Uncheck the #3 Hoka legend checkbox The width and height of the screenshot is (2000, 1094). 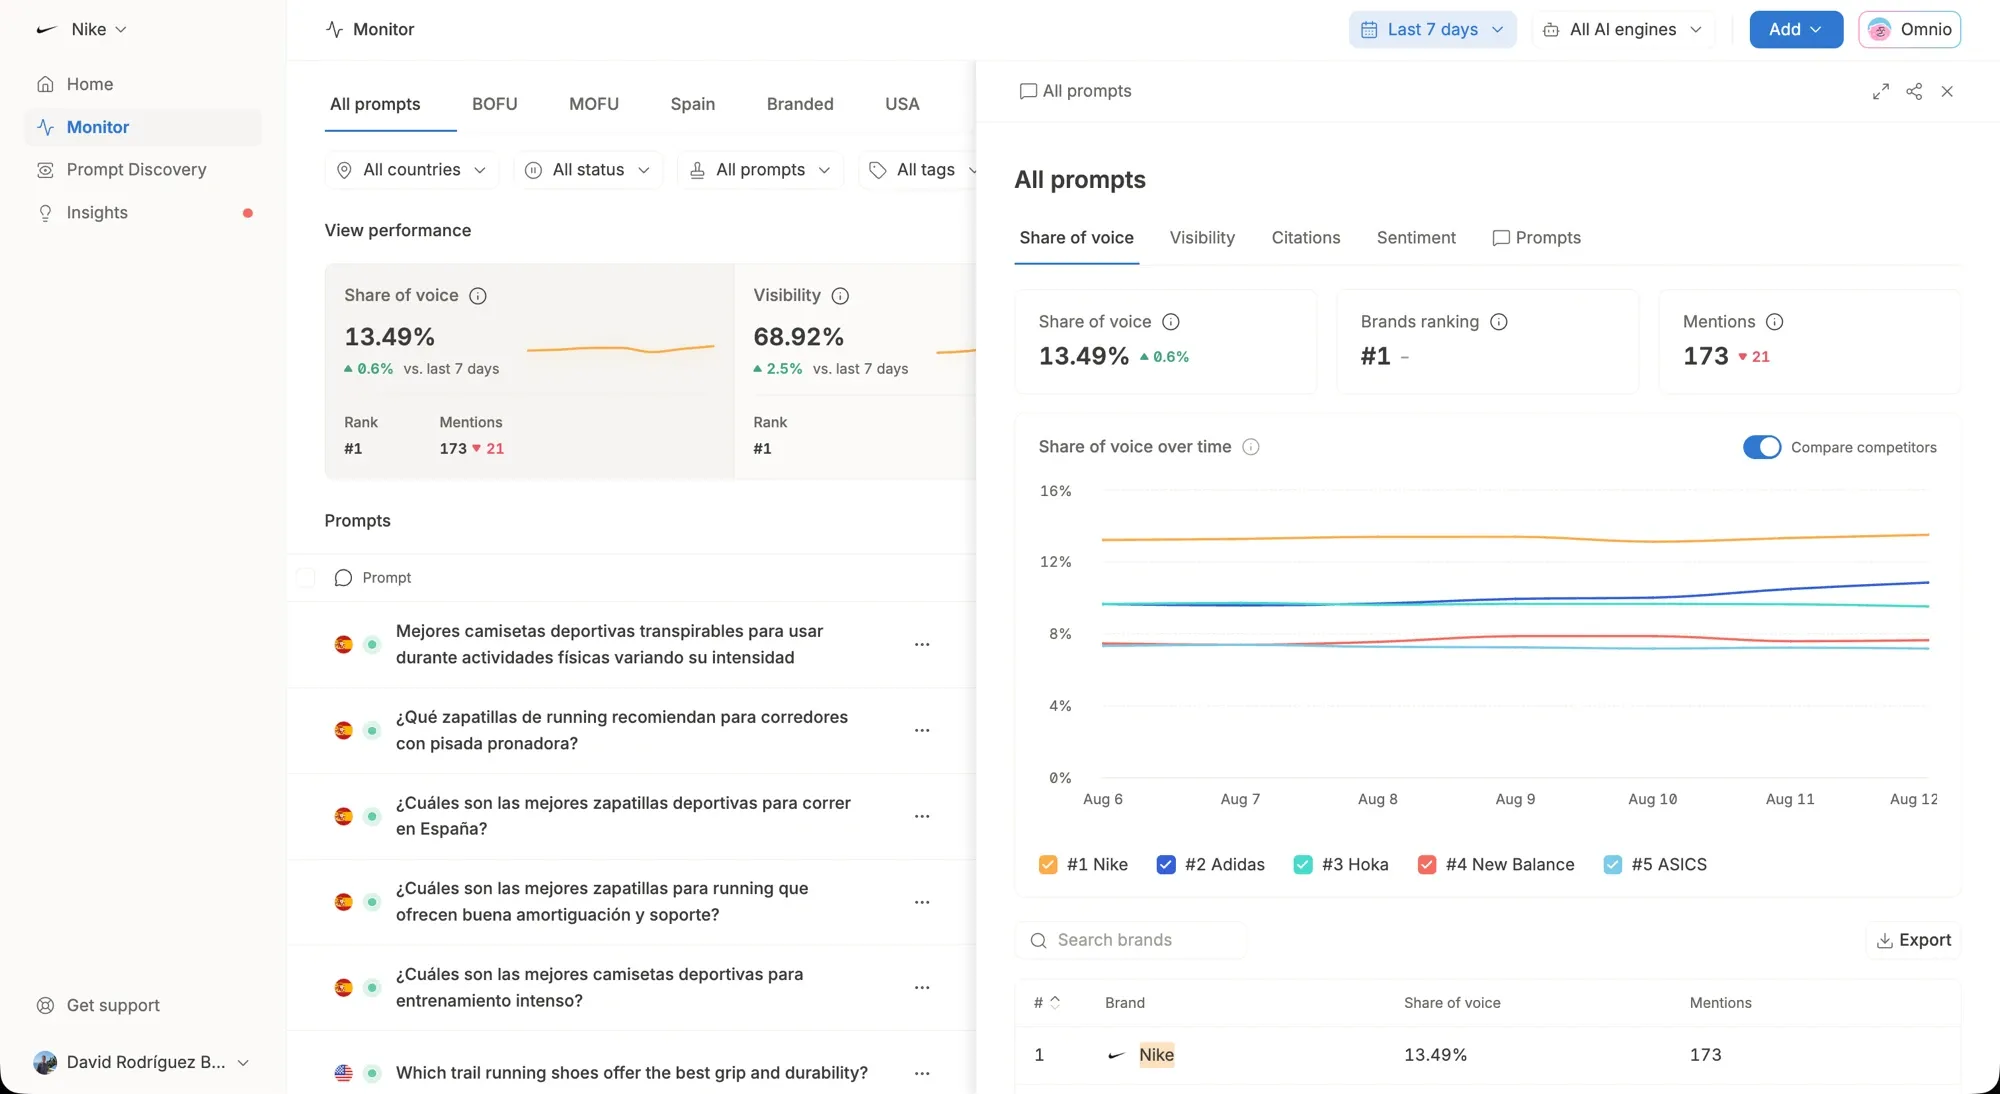tap(1303, 865)
